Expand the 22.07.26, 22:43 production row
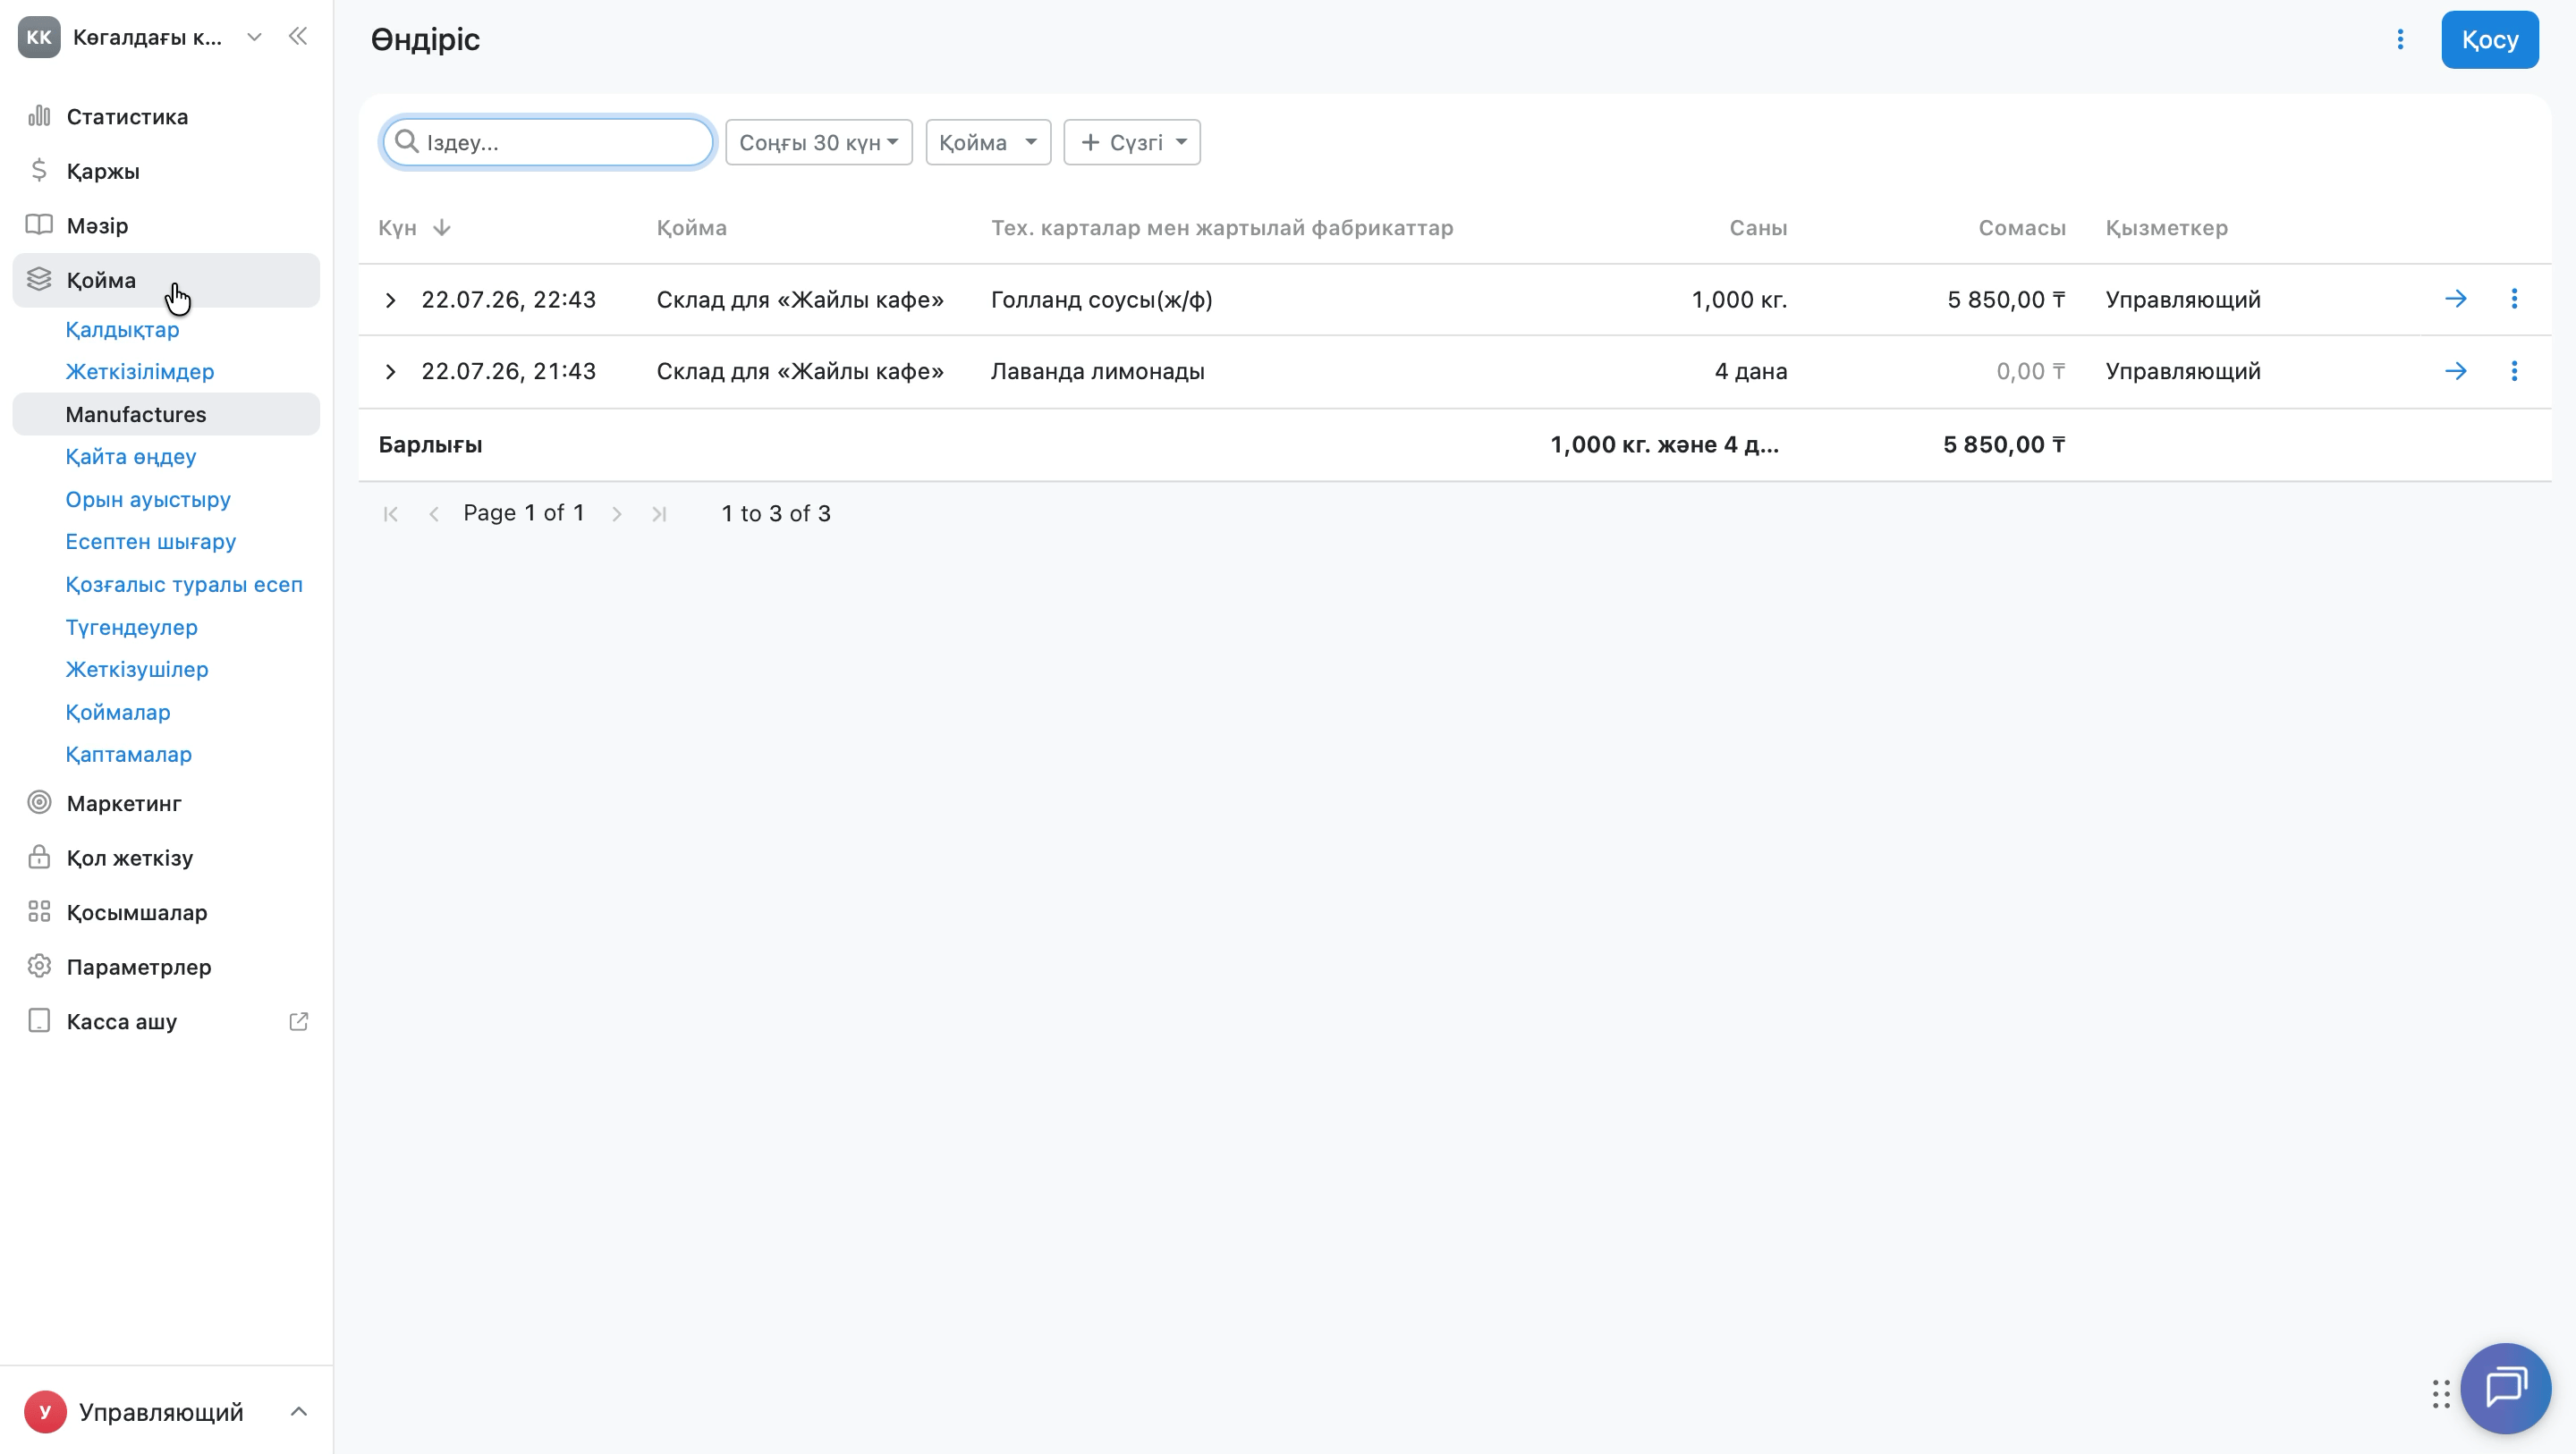 coord(391,300)
